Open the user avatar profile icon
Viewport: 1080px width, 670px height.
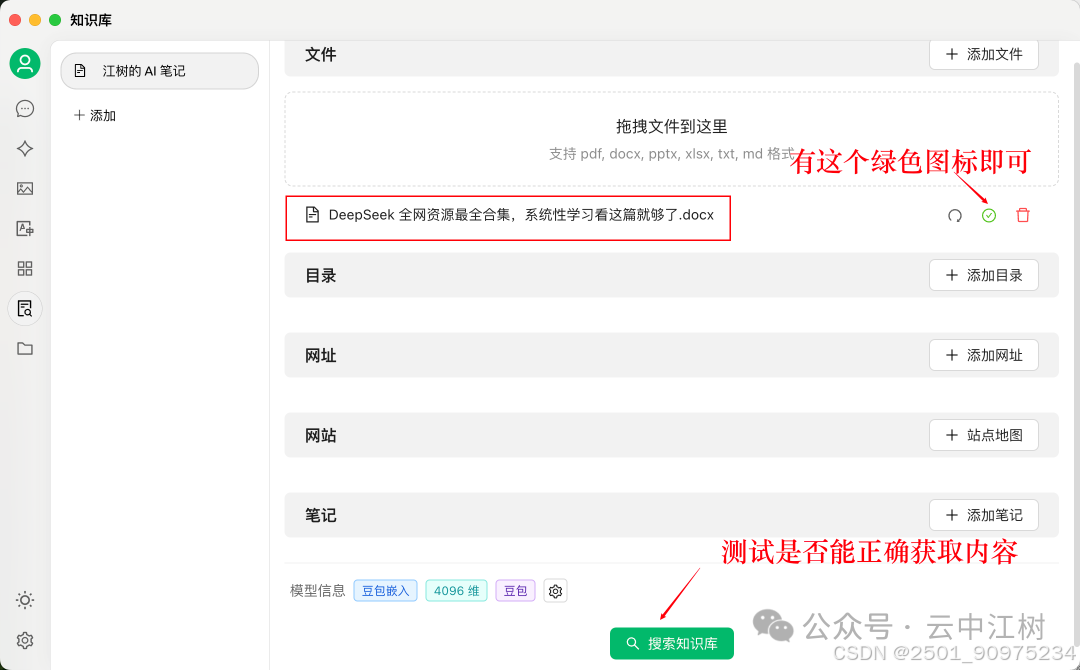pos(25,64)
